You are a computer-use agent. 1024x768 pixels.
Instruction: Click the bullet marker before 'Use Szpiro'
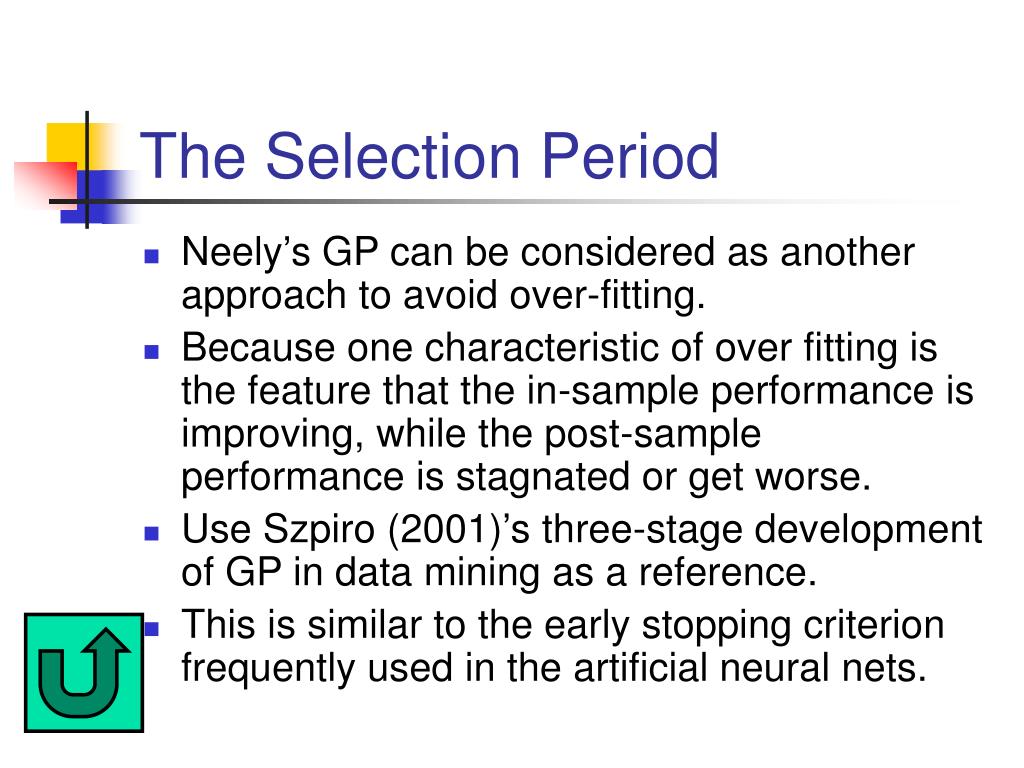click(152, 533)
